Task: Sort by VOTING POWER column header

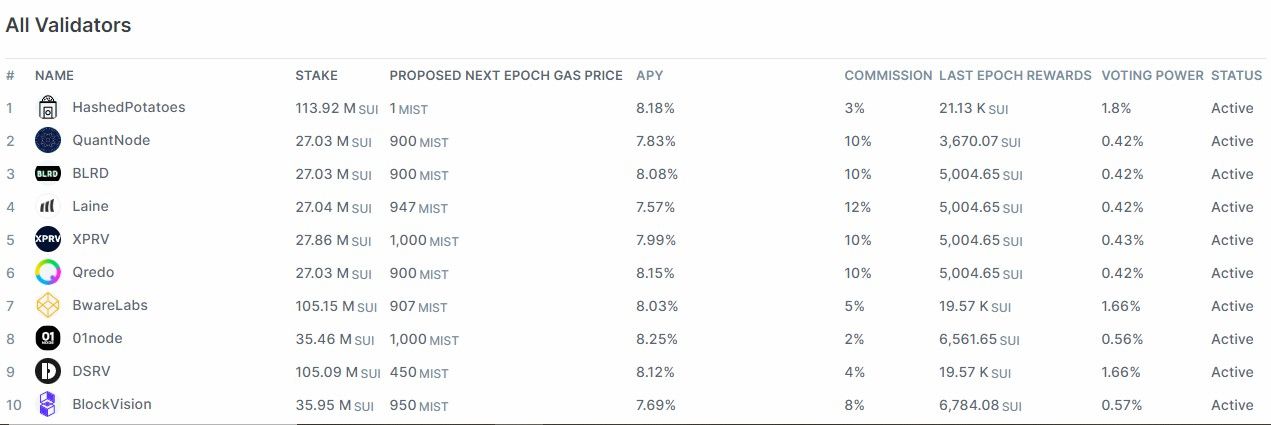Action: click(1152, 76)
